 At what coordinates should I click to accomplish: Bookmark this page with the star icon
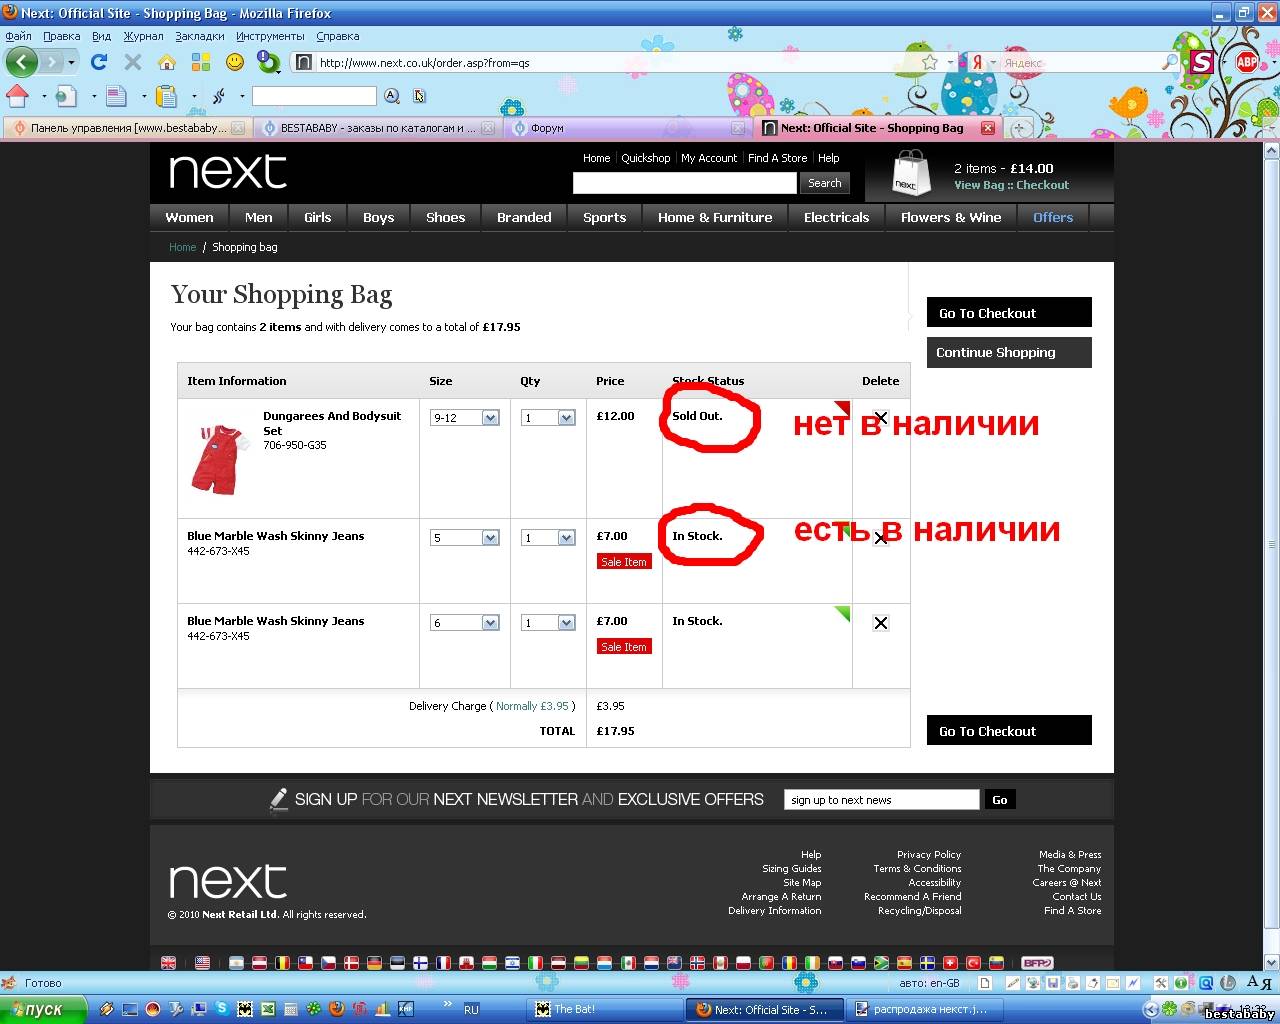[x=930, y=62]
